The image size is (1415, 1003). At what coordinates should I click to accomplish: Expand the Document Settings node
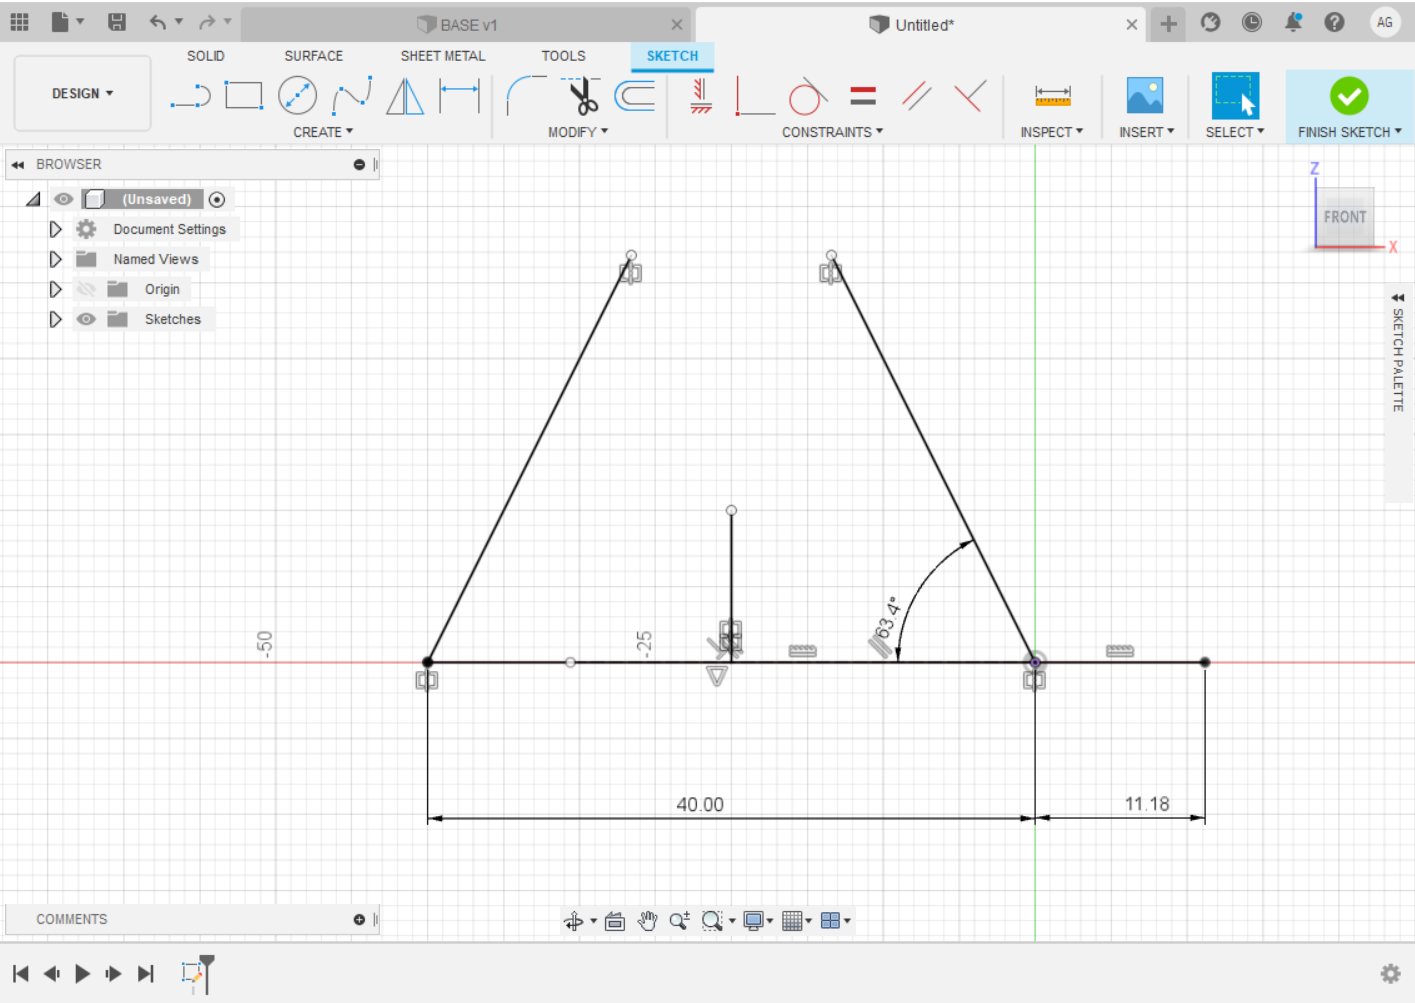tap(56, 229)
